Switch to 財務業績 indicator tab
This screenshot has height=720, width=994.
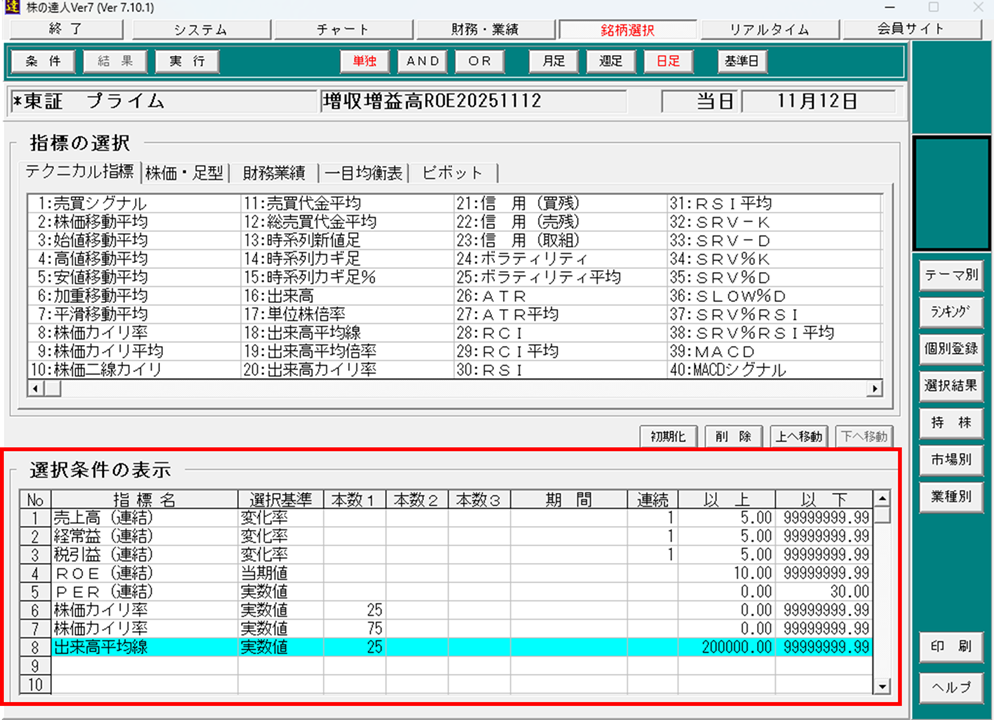(x=275, y=172)
